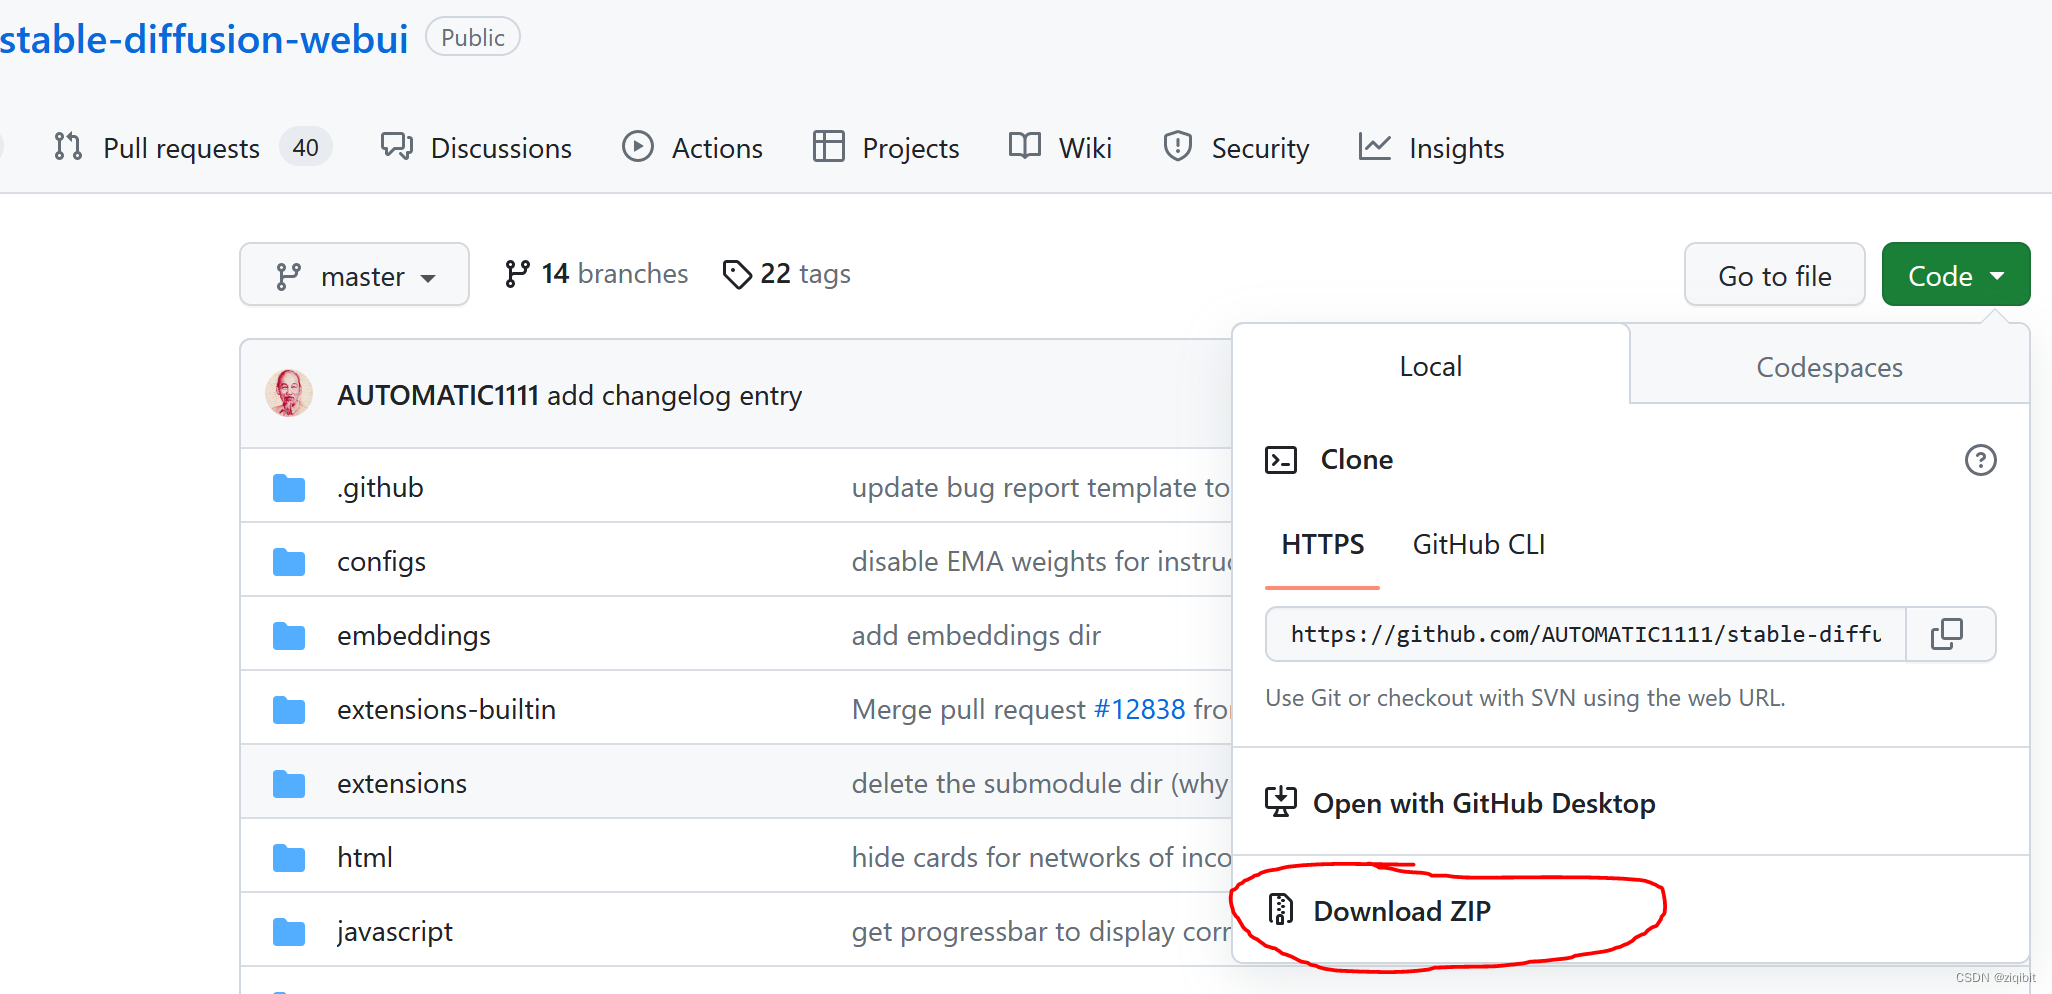Open the Projects tab

coord(886,148)
